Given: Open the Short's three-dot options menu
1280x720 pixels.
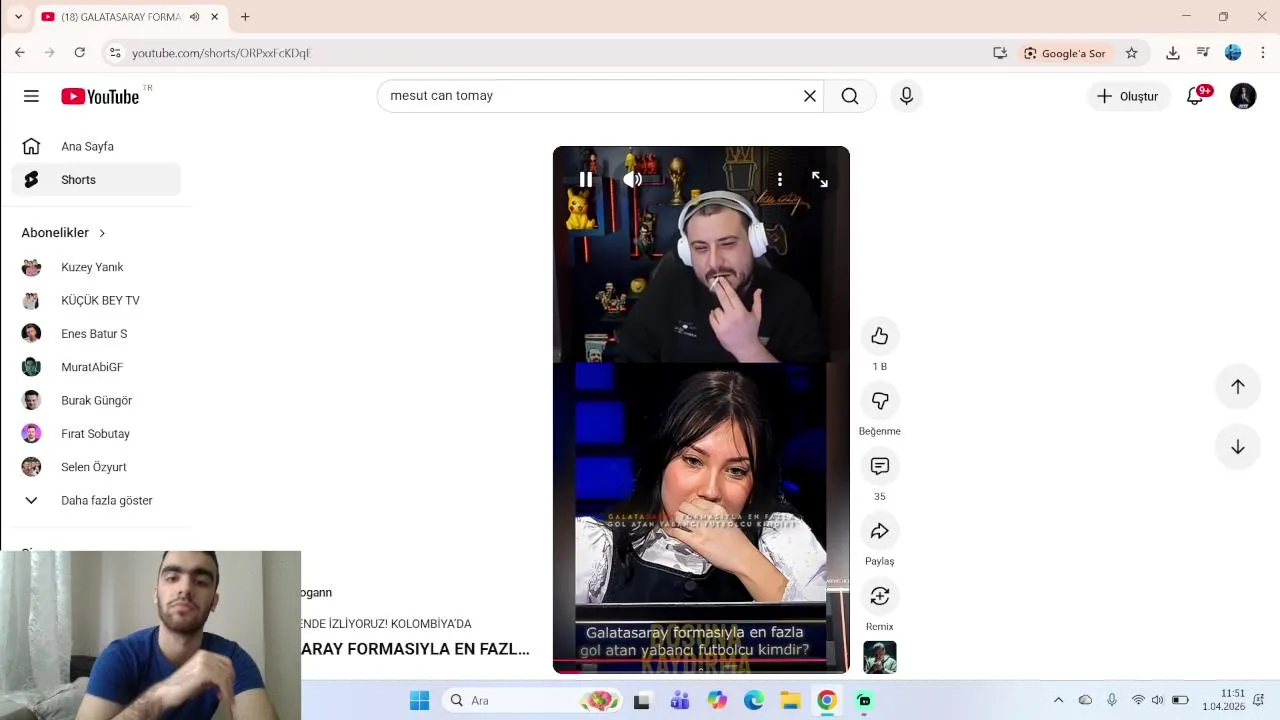Looking at the screenshot, I should (780, 180).
